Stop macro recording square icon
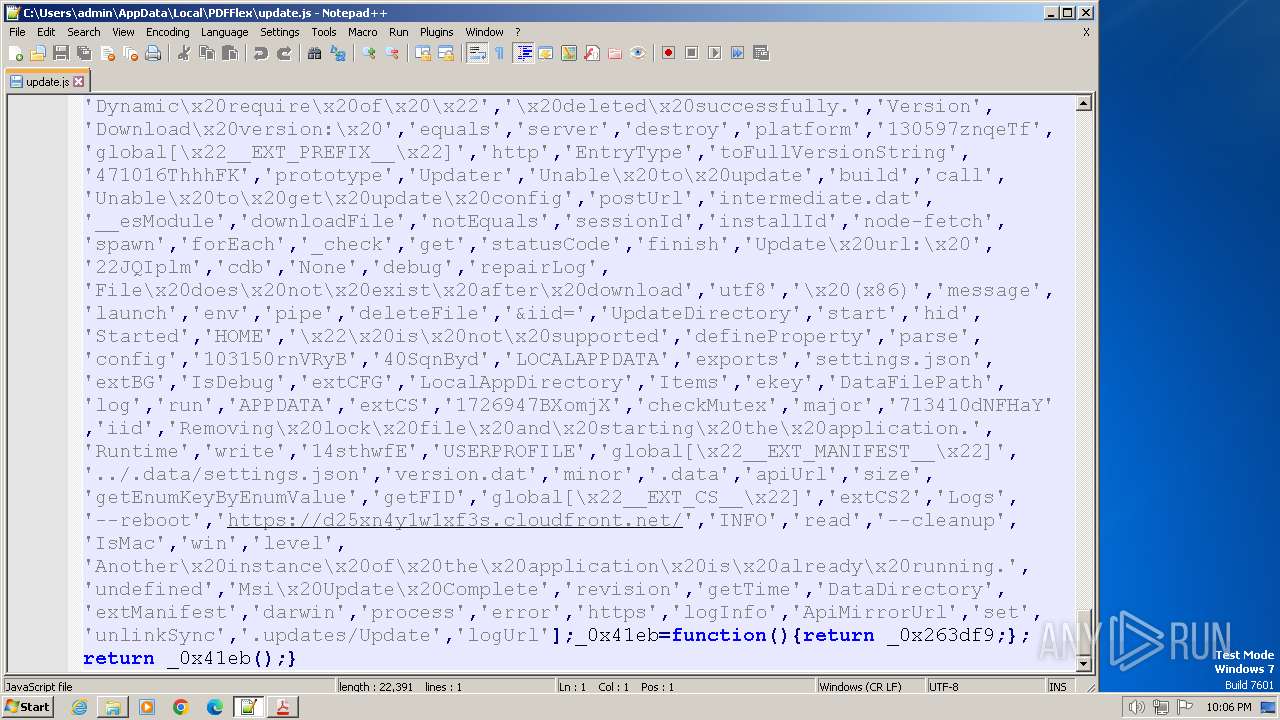The height and width of the screenshot is (720, 1280). pyautogui.click(x=691, y=53)
